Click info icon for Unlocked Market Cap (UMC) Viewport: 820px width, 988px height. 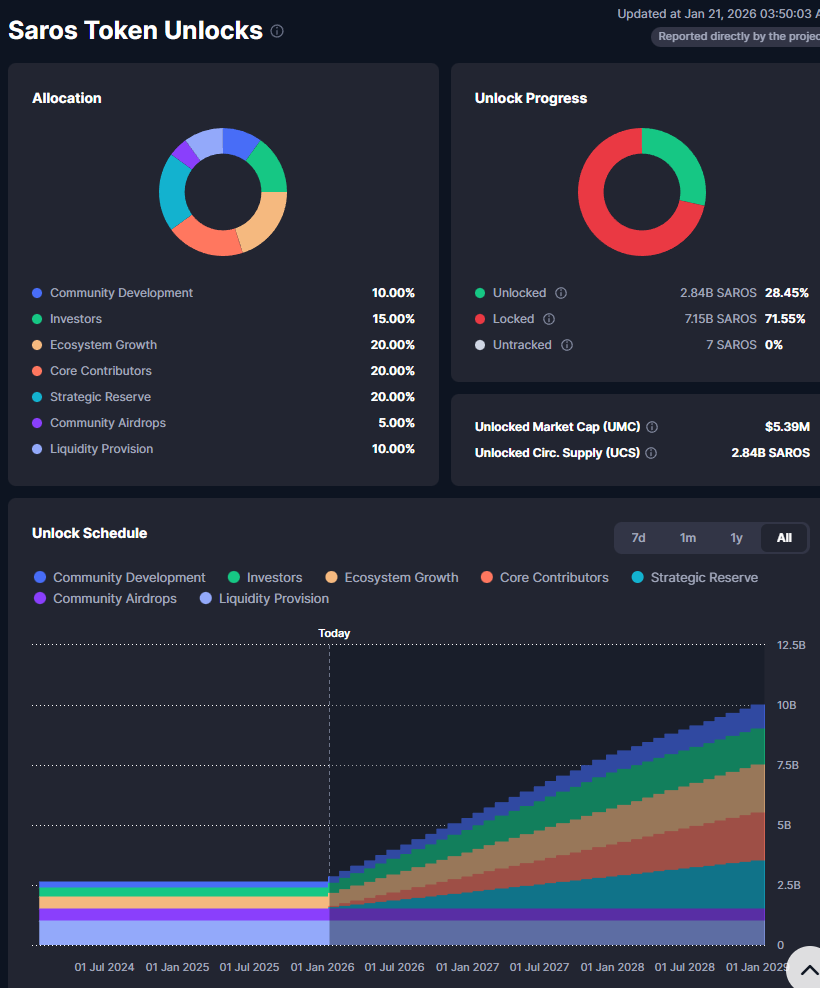(x=652, y=427)
